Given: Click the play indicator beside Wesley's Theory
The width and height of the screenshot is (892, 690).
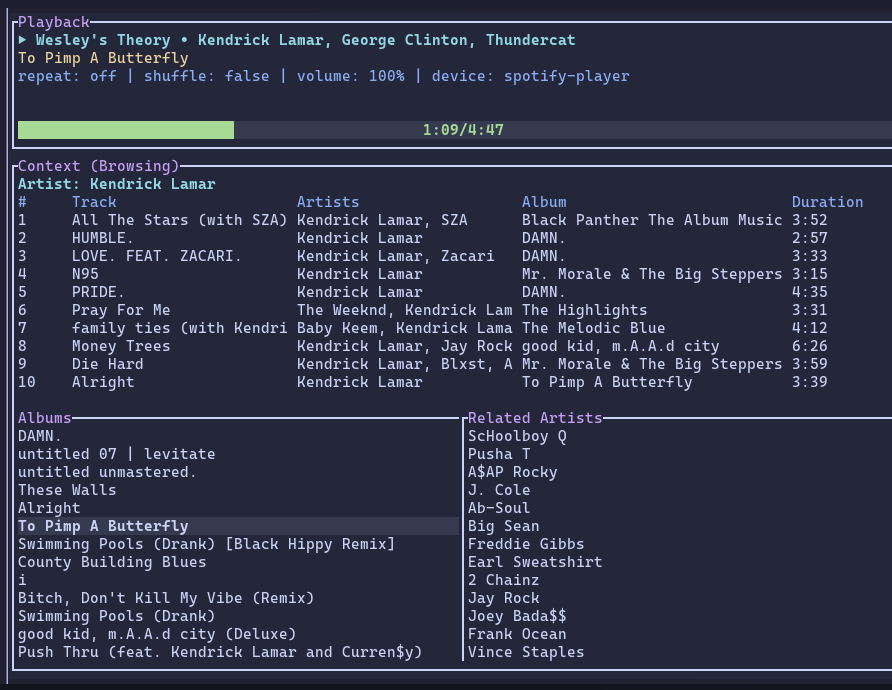Looking at the screenshot, I should pyautogui.click(x=22, y=40).
